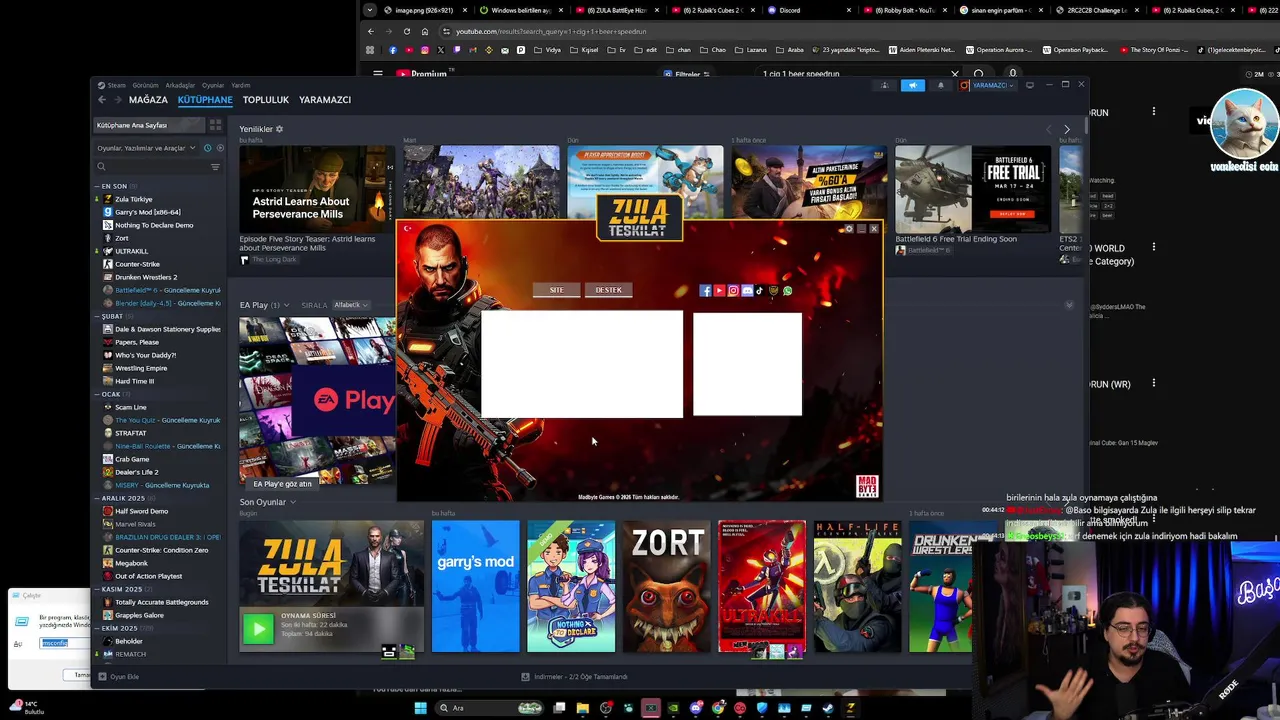Open library advanced filter icon
Image resolution: width=1280 pixels, height=720 pixels.
click(215, 167)
